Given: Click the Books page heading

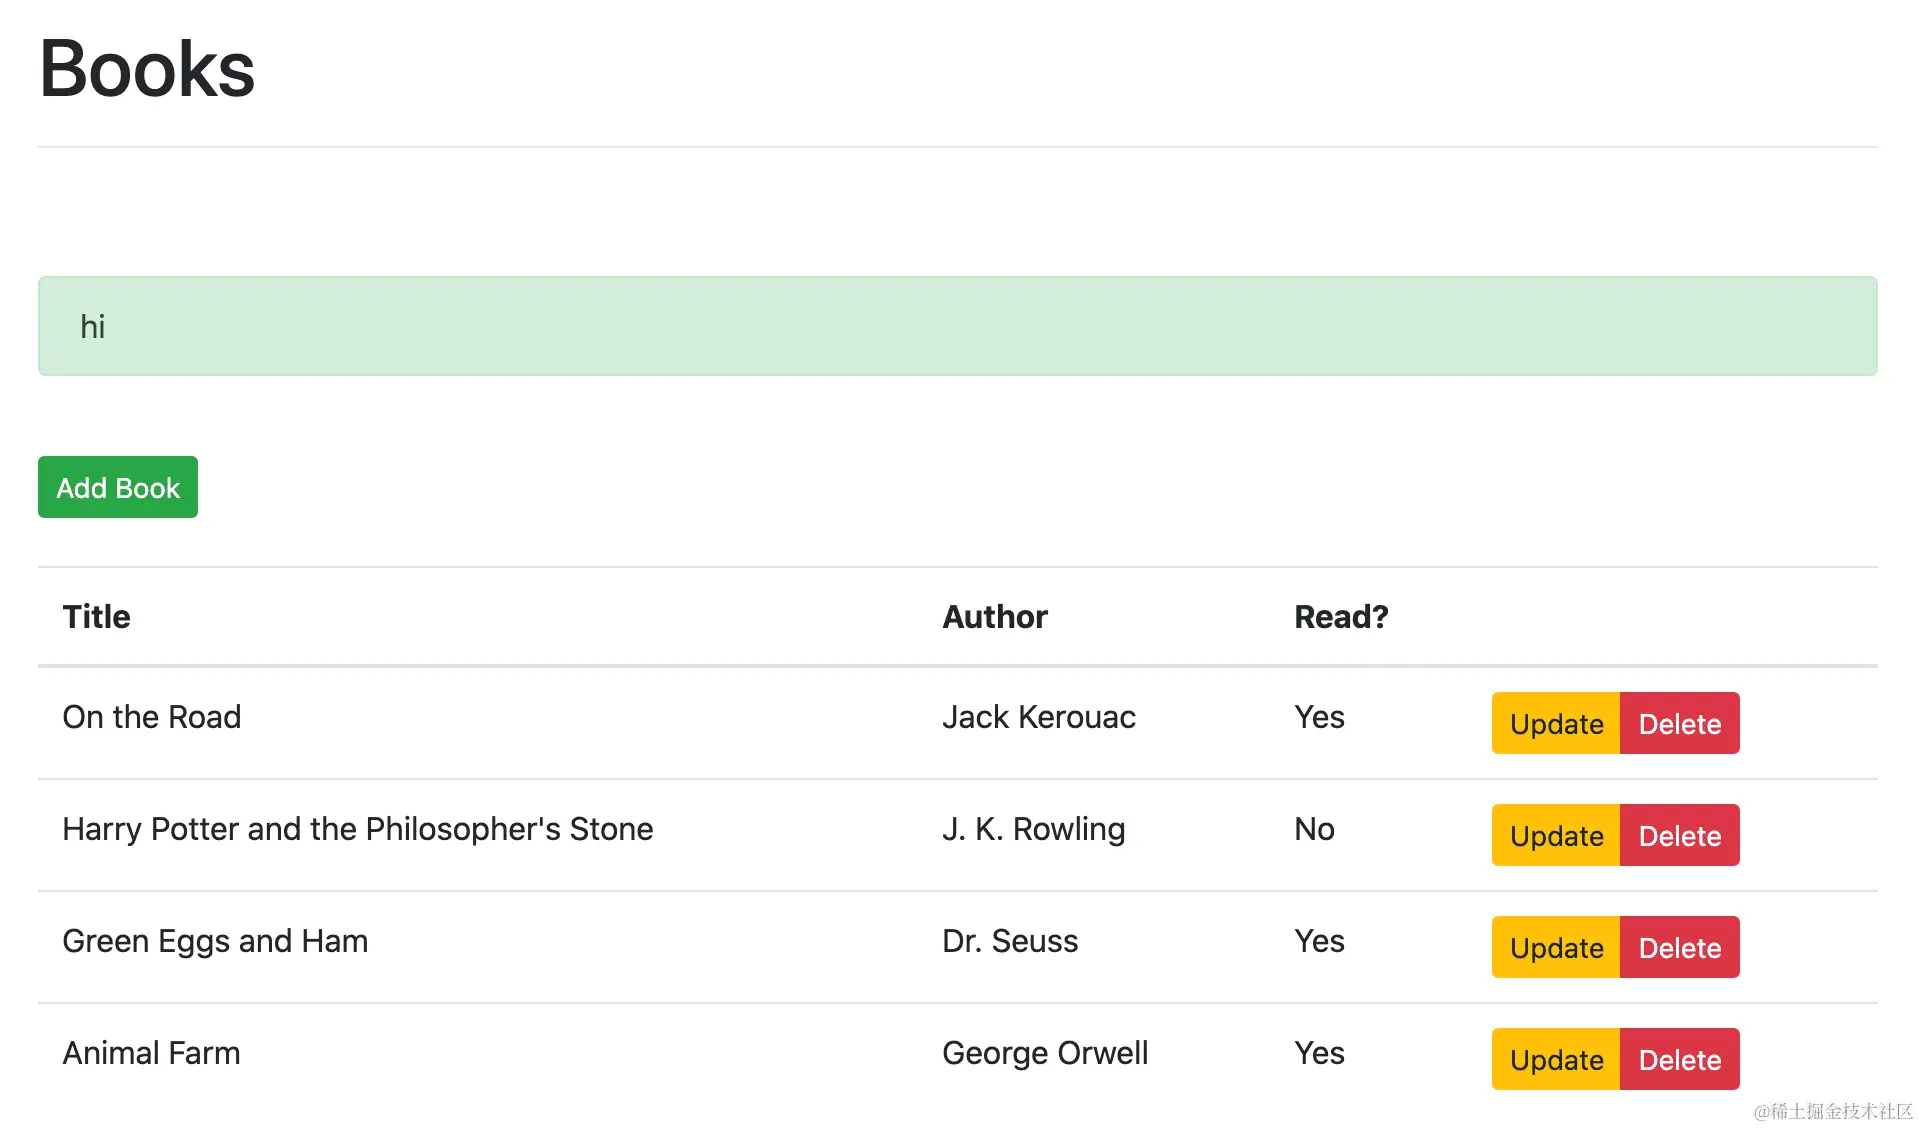Looking at the screenshot, I should 146,67.
